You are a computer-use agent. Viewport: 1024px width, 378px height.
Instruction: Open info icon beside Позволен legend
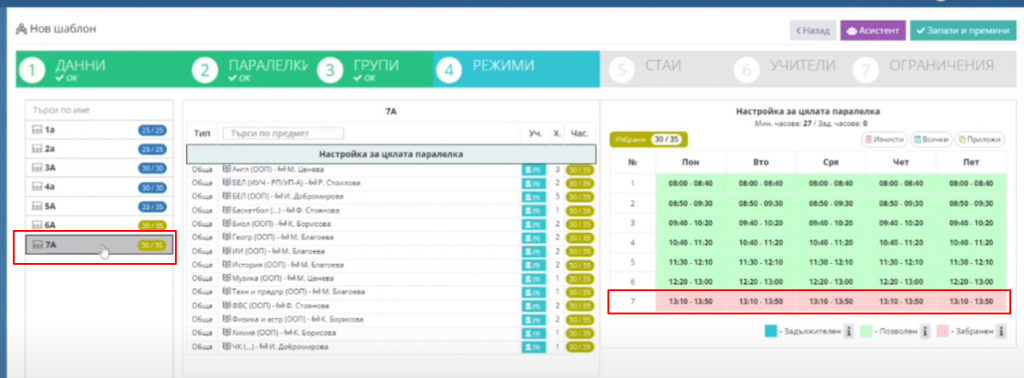coord(925,332)
